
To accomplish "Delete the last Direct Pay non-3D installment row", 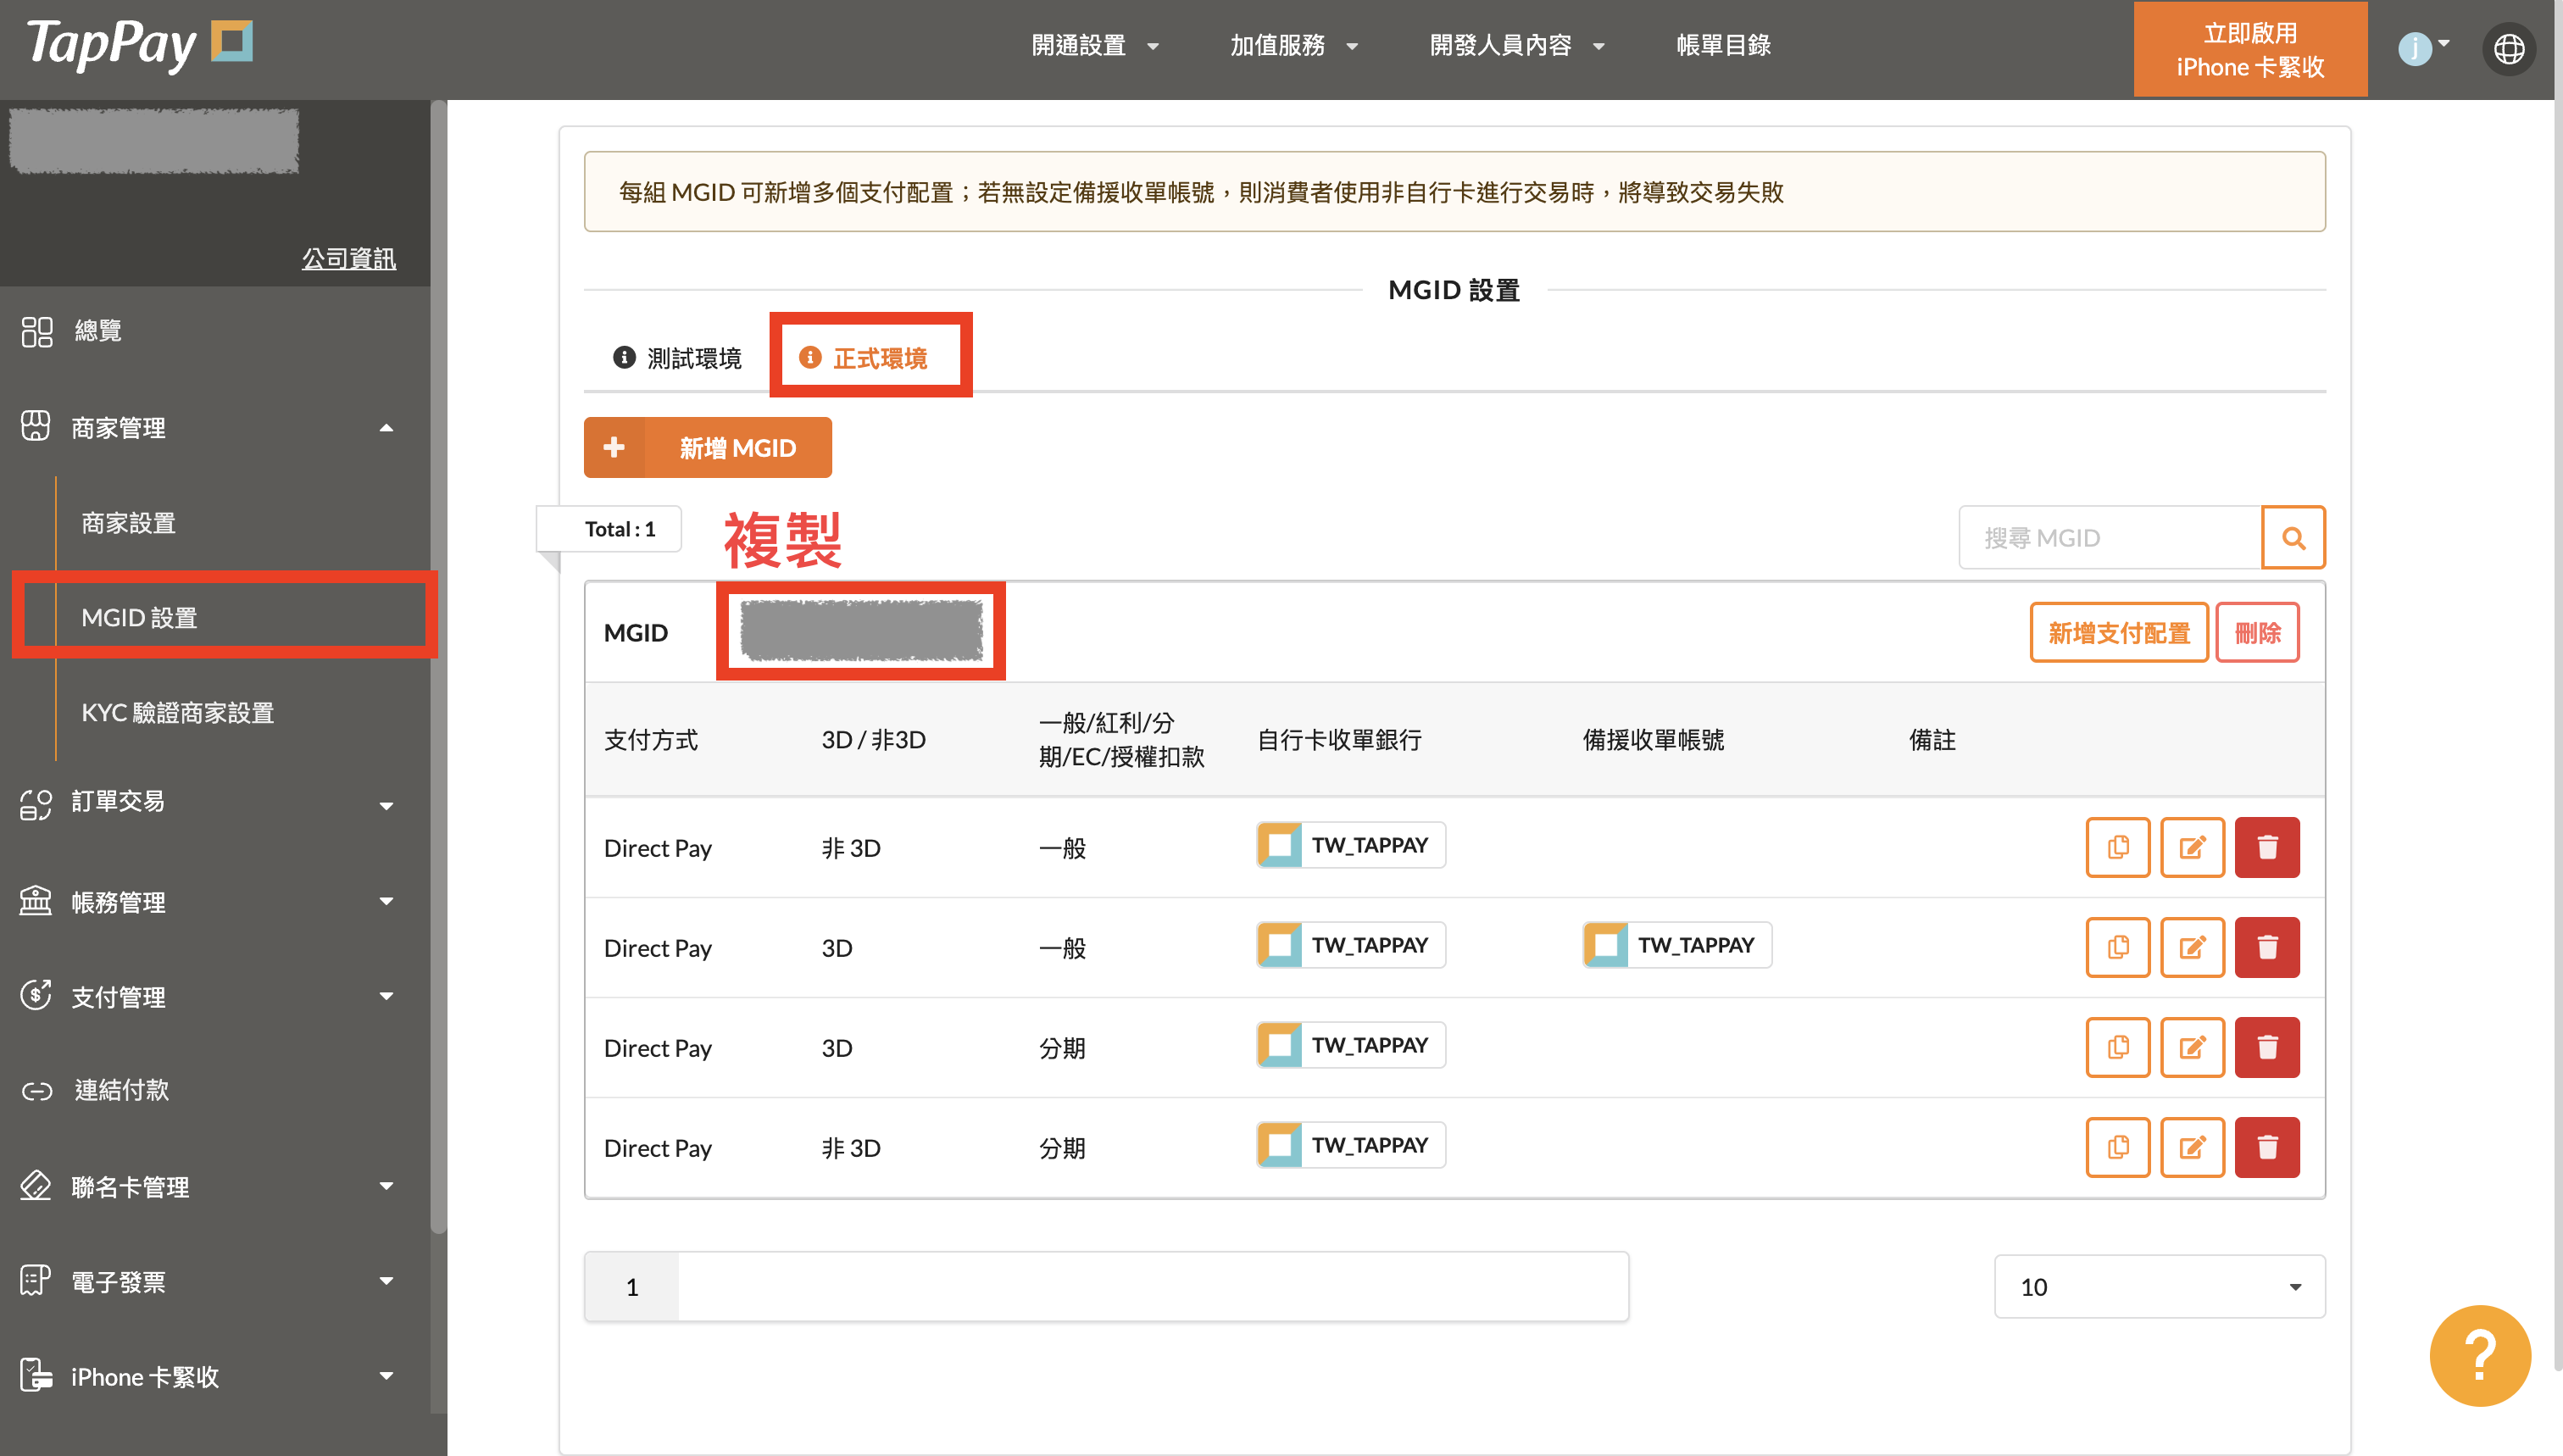I will tap(2266, 1147).
